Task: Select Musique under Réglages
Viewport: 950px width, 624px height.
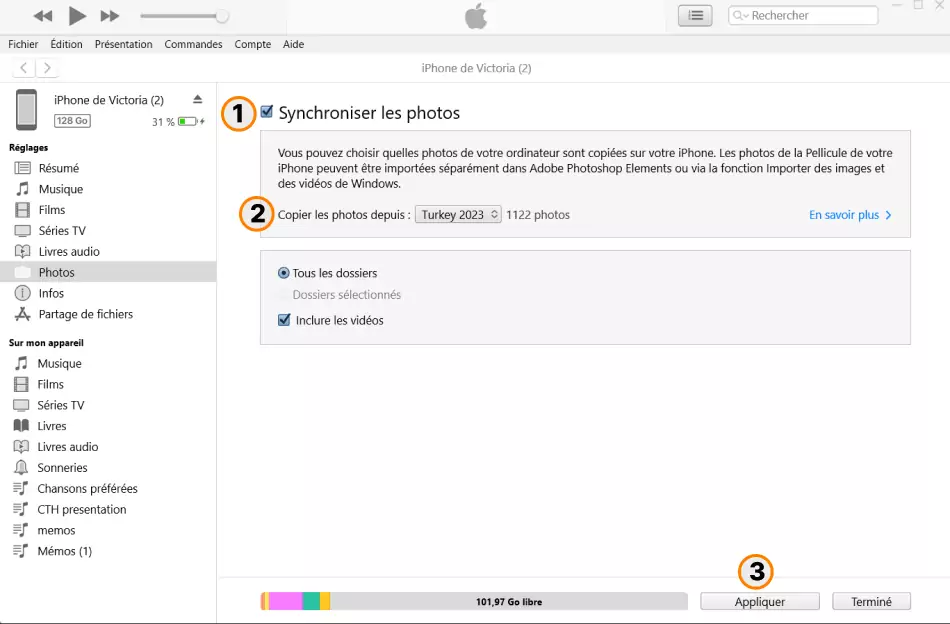Action: [61, 189]
